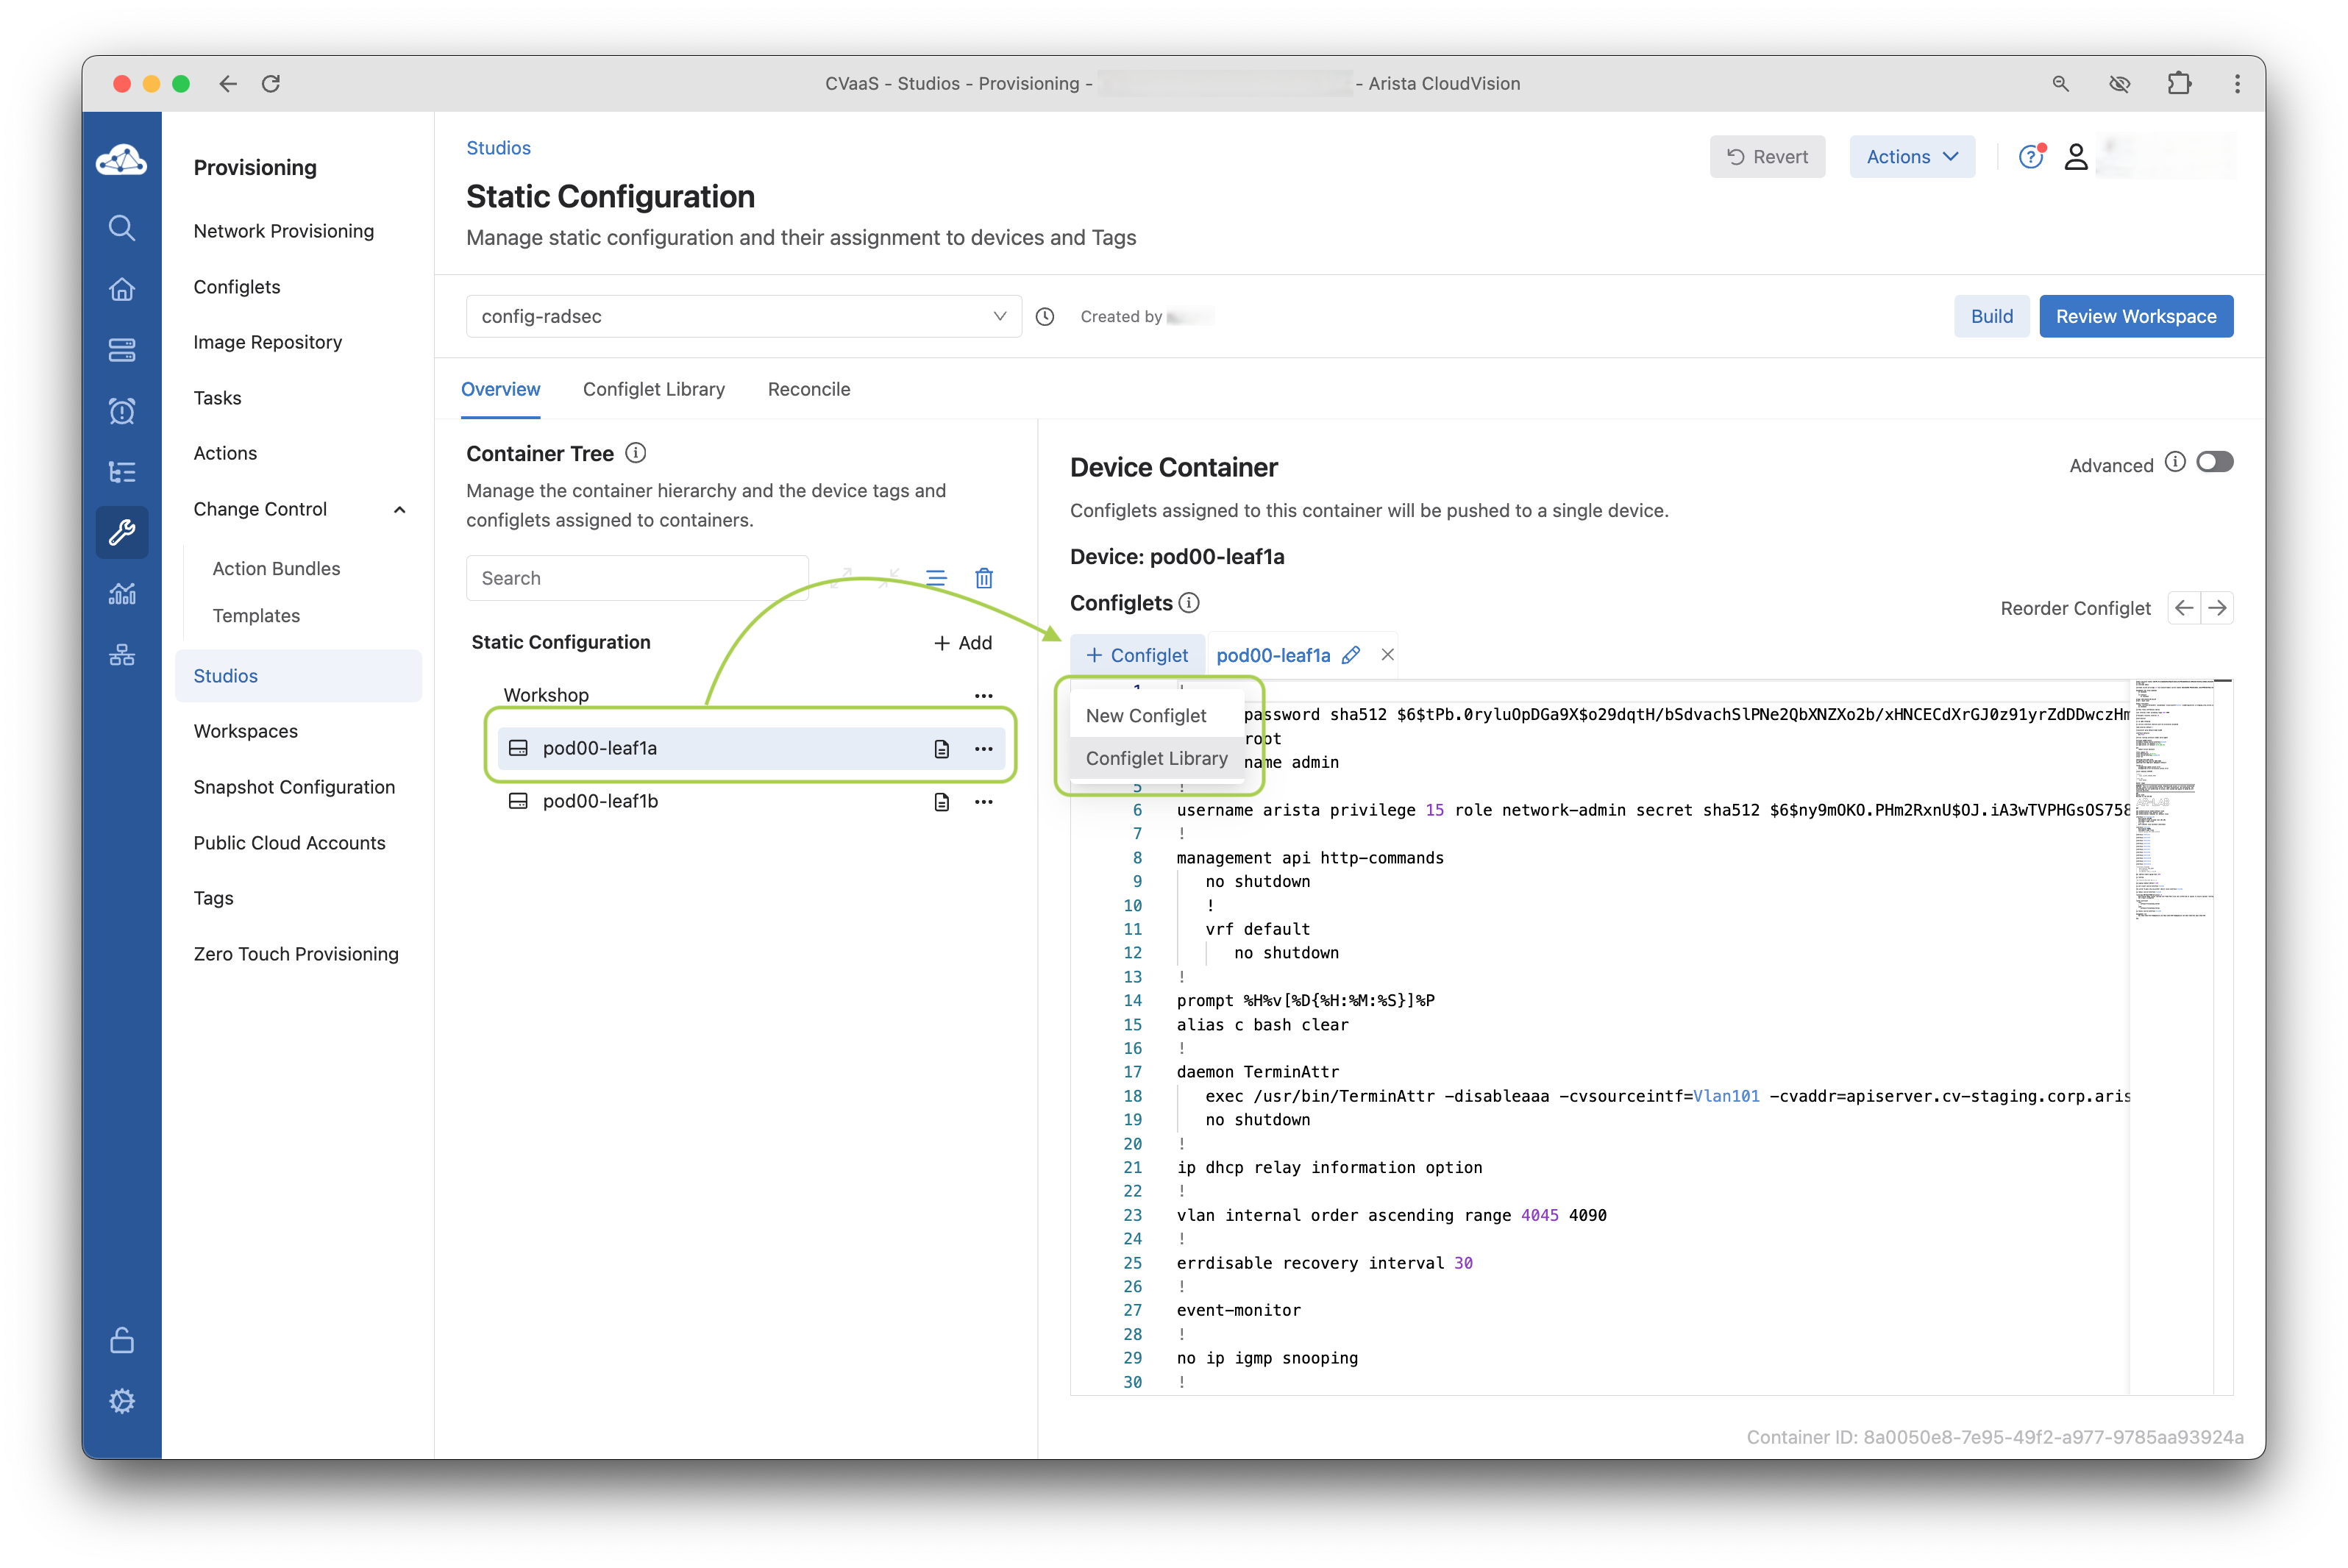Image resolution: width=2348 pixels, height=1568 pixels.
Task: Click the Container Tree search field
Action: (x=637, y=578)
